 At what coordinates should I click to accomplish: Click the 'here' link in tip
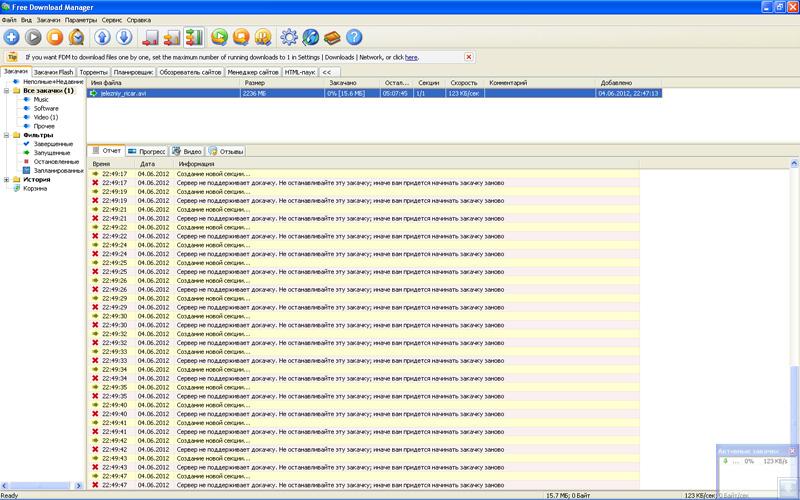pyautogui.click(x=411, y=57)
